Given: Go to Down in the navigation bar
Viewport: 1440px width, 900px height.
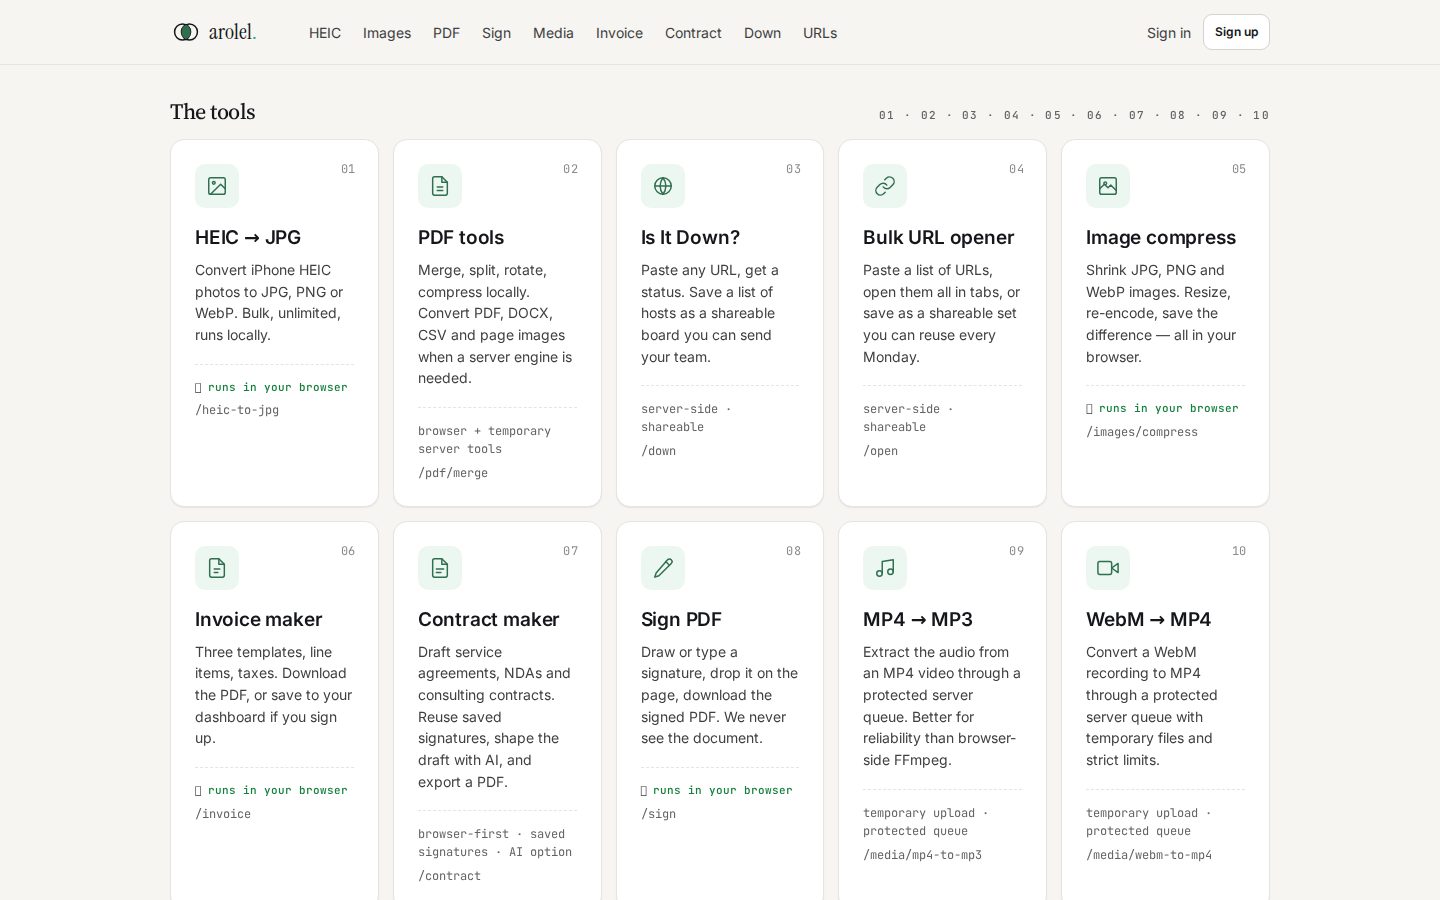Looking at the screenshot, I should pos(762,33).
